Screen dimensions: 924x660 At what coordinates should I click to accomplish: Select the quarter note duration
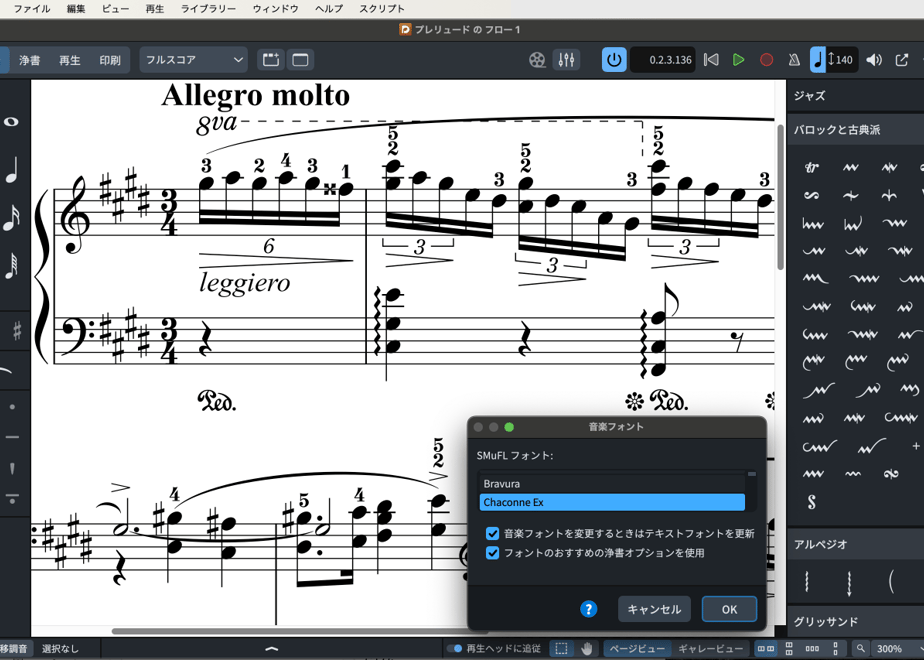pos(12,171)
